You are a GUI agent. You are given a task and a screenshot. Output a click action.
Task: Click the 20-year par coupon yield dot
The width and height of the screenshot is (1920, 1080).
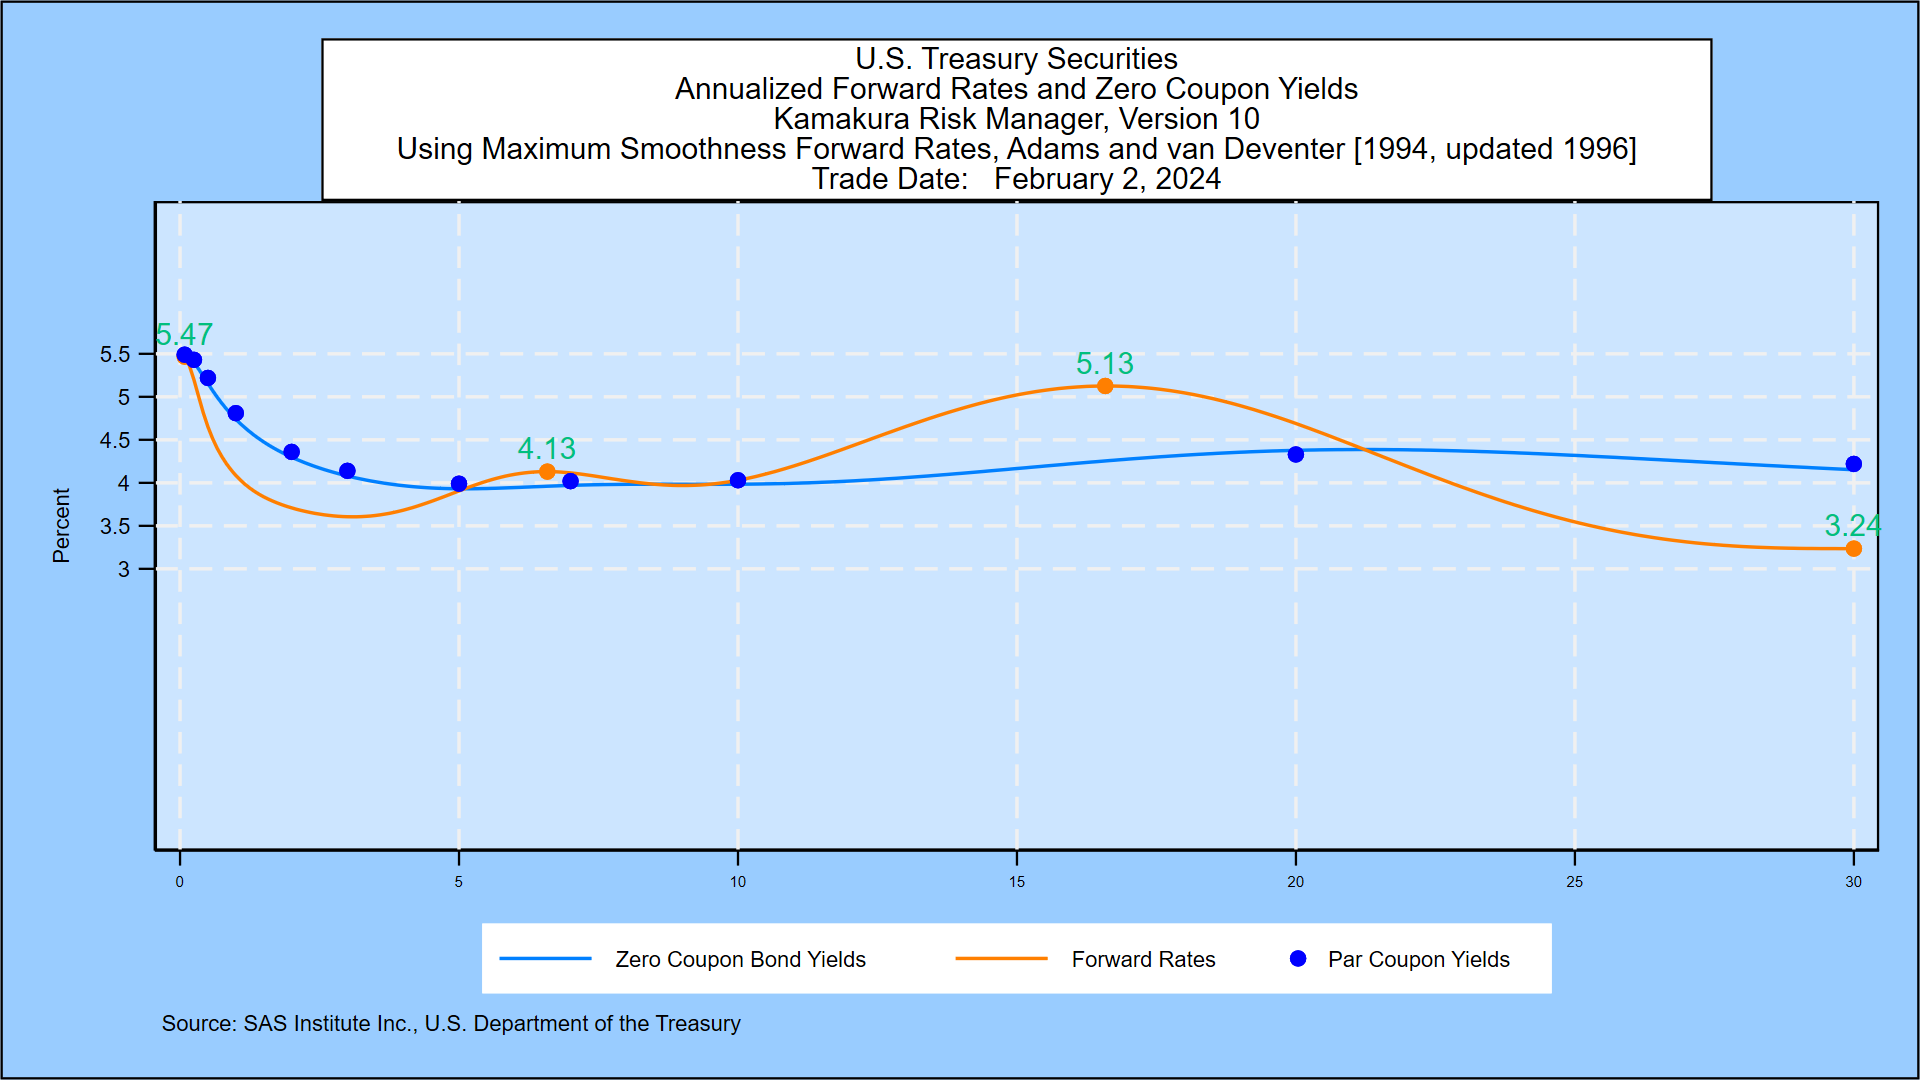(x=1296, y=455)
